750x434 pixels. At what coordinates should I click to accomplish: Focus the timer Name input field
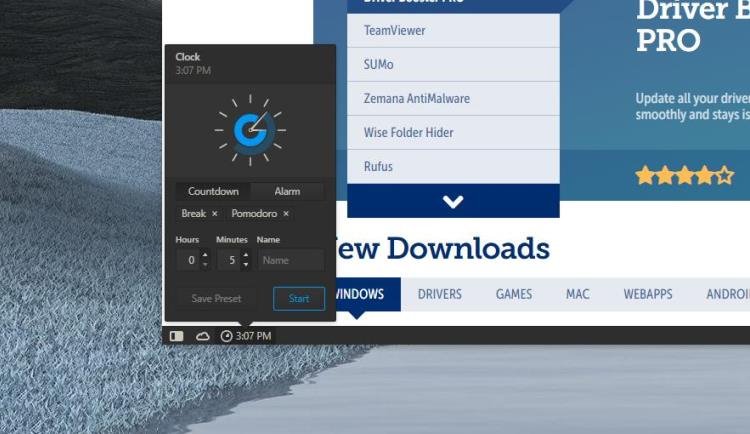click(291, 260)
